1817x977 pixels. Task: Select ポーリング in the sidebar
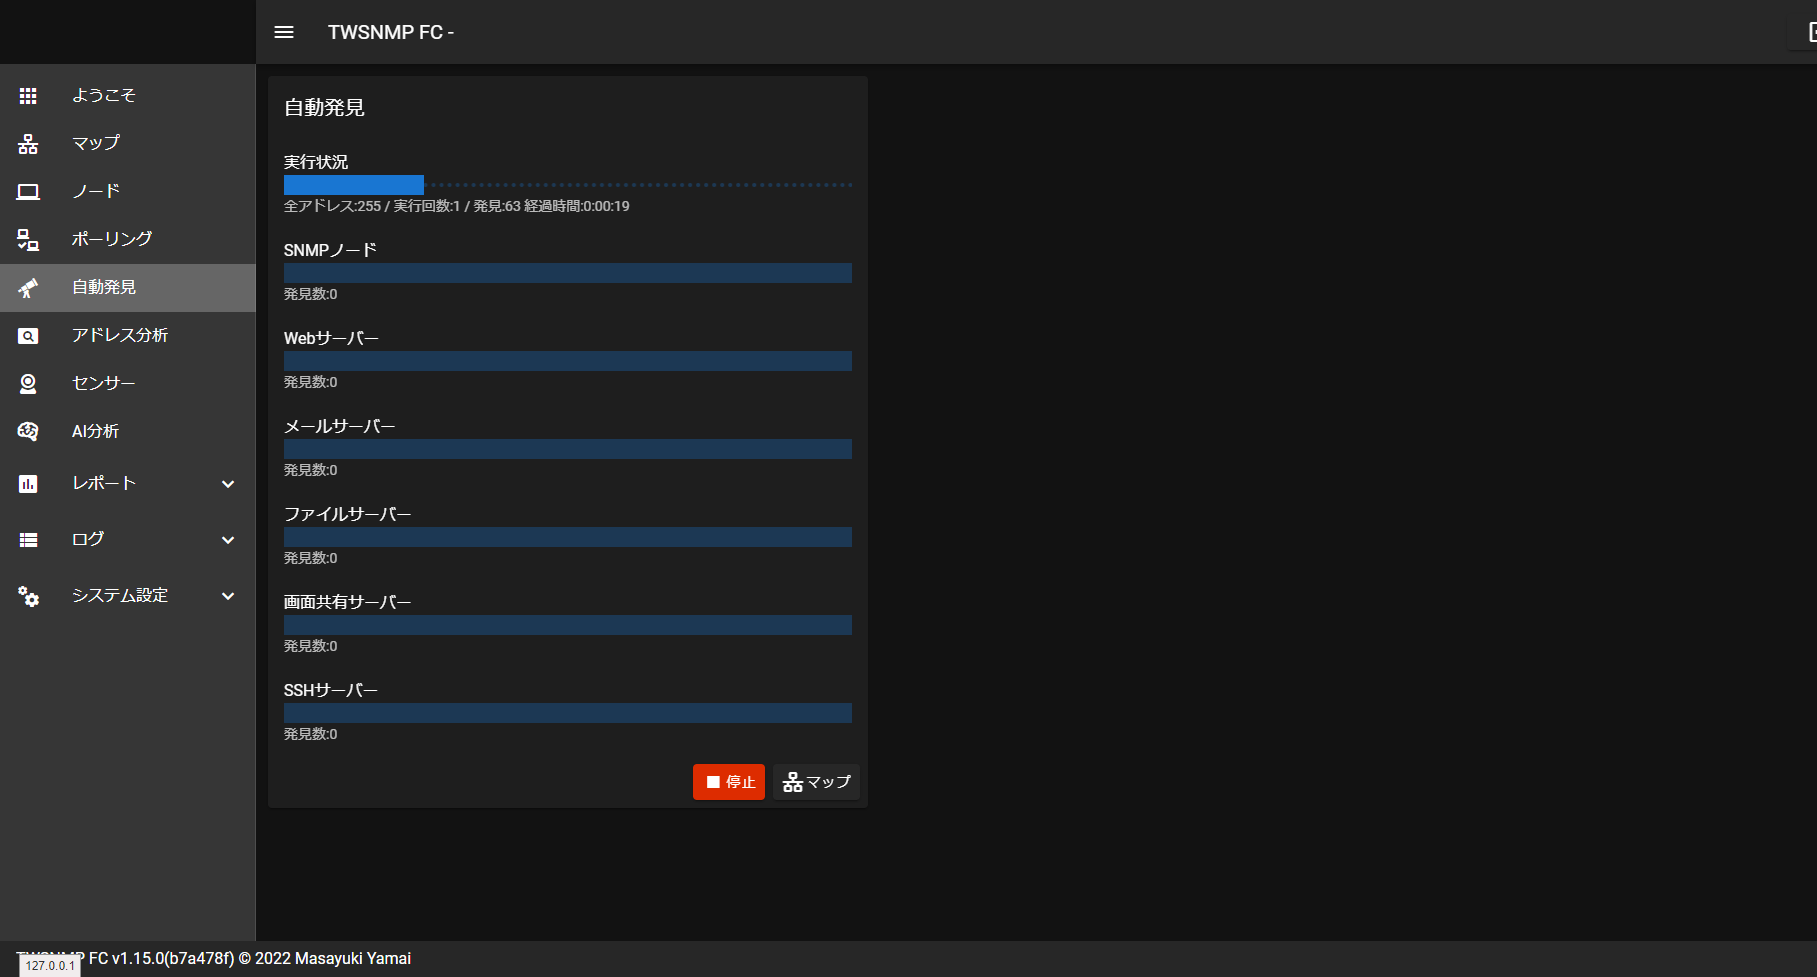(x=112, y=239)
